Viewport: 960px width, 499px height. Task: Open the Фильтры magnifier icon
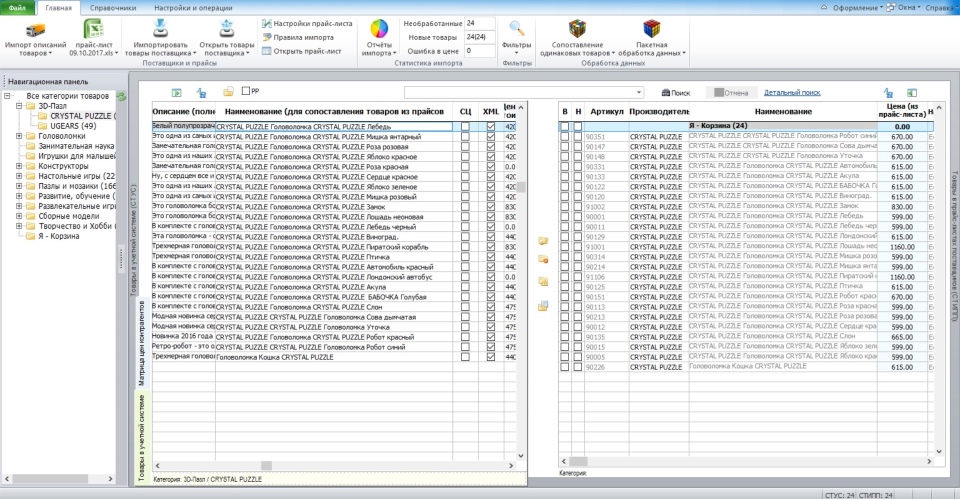tap(517, 28)
